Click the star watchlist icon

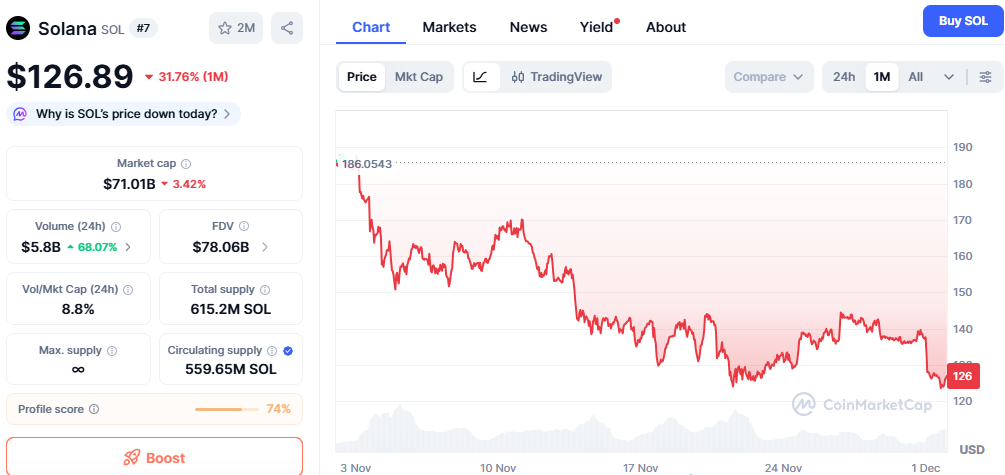[x=224, y=28]
